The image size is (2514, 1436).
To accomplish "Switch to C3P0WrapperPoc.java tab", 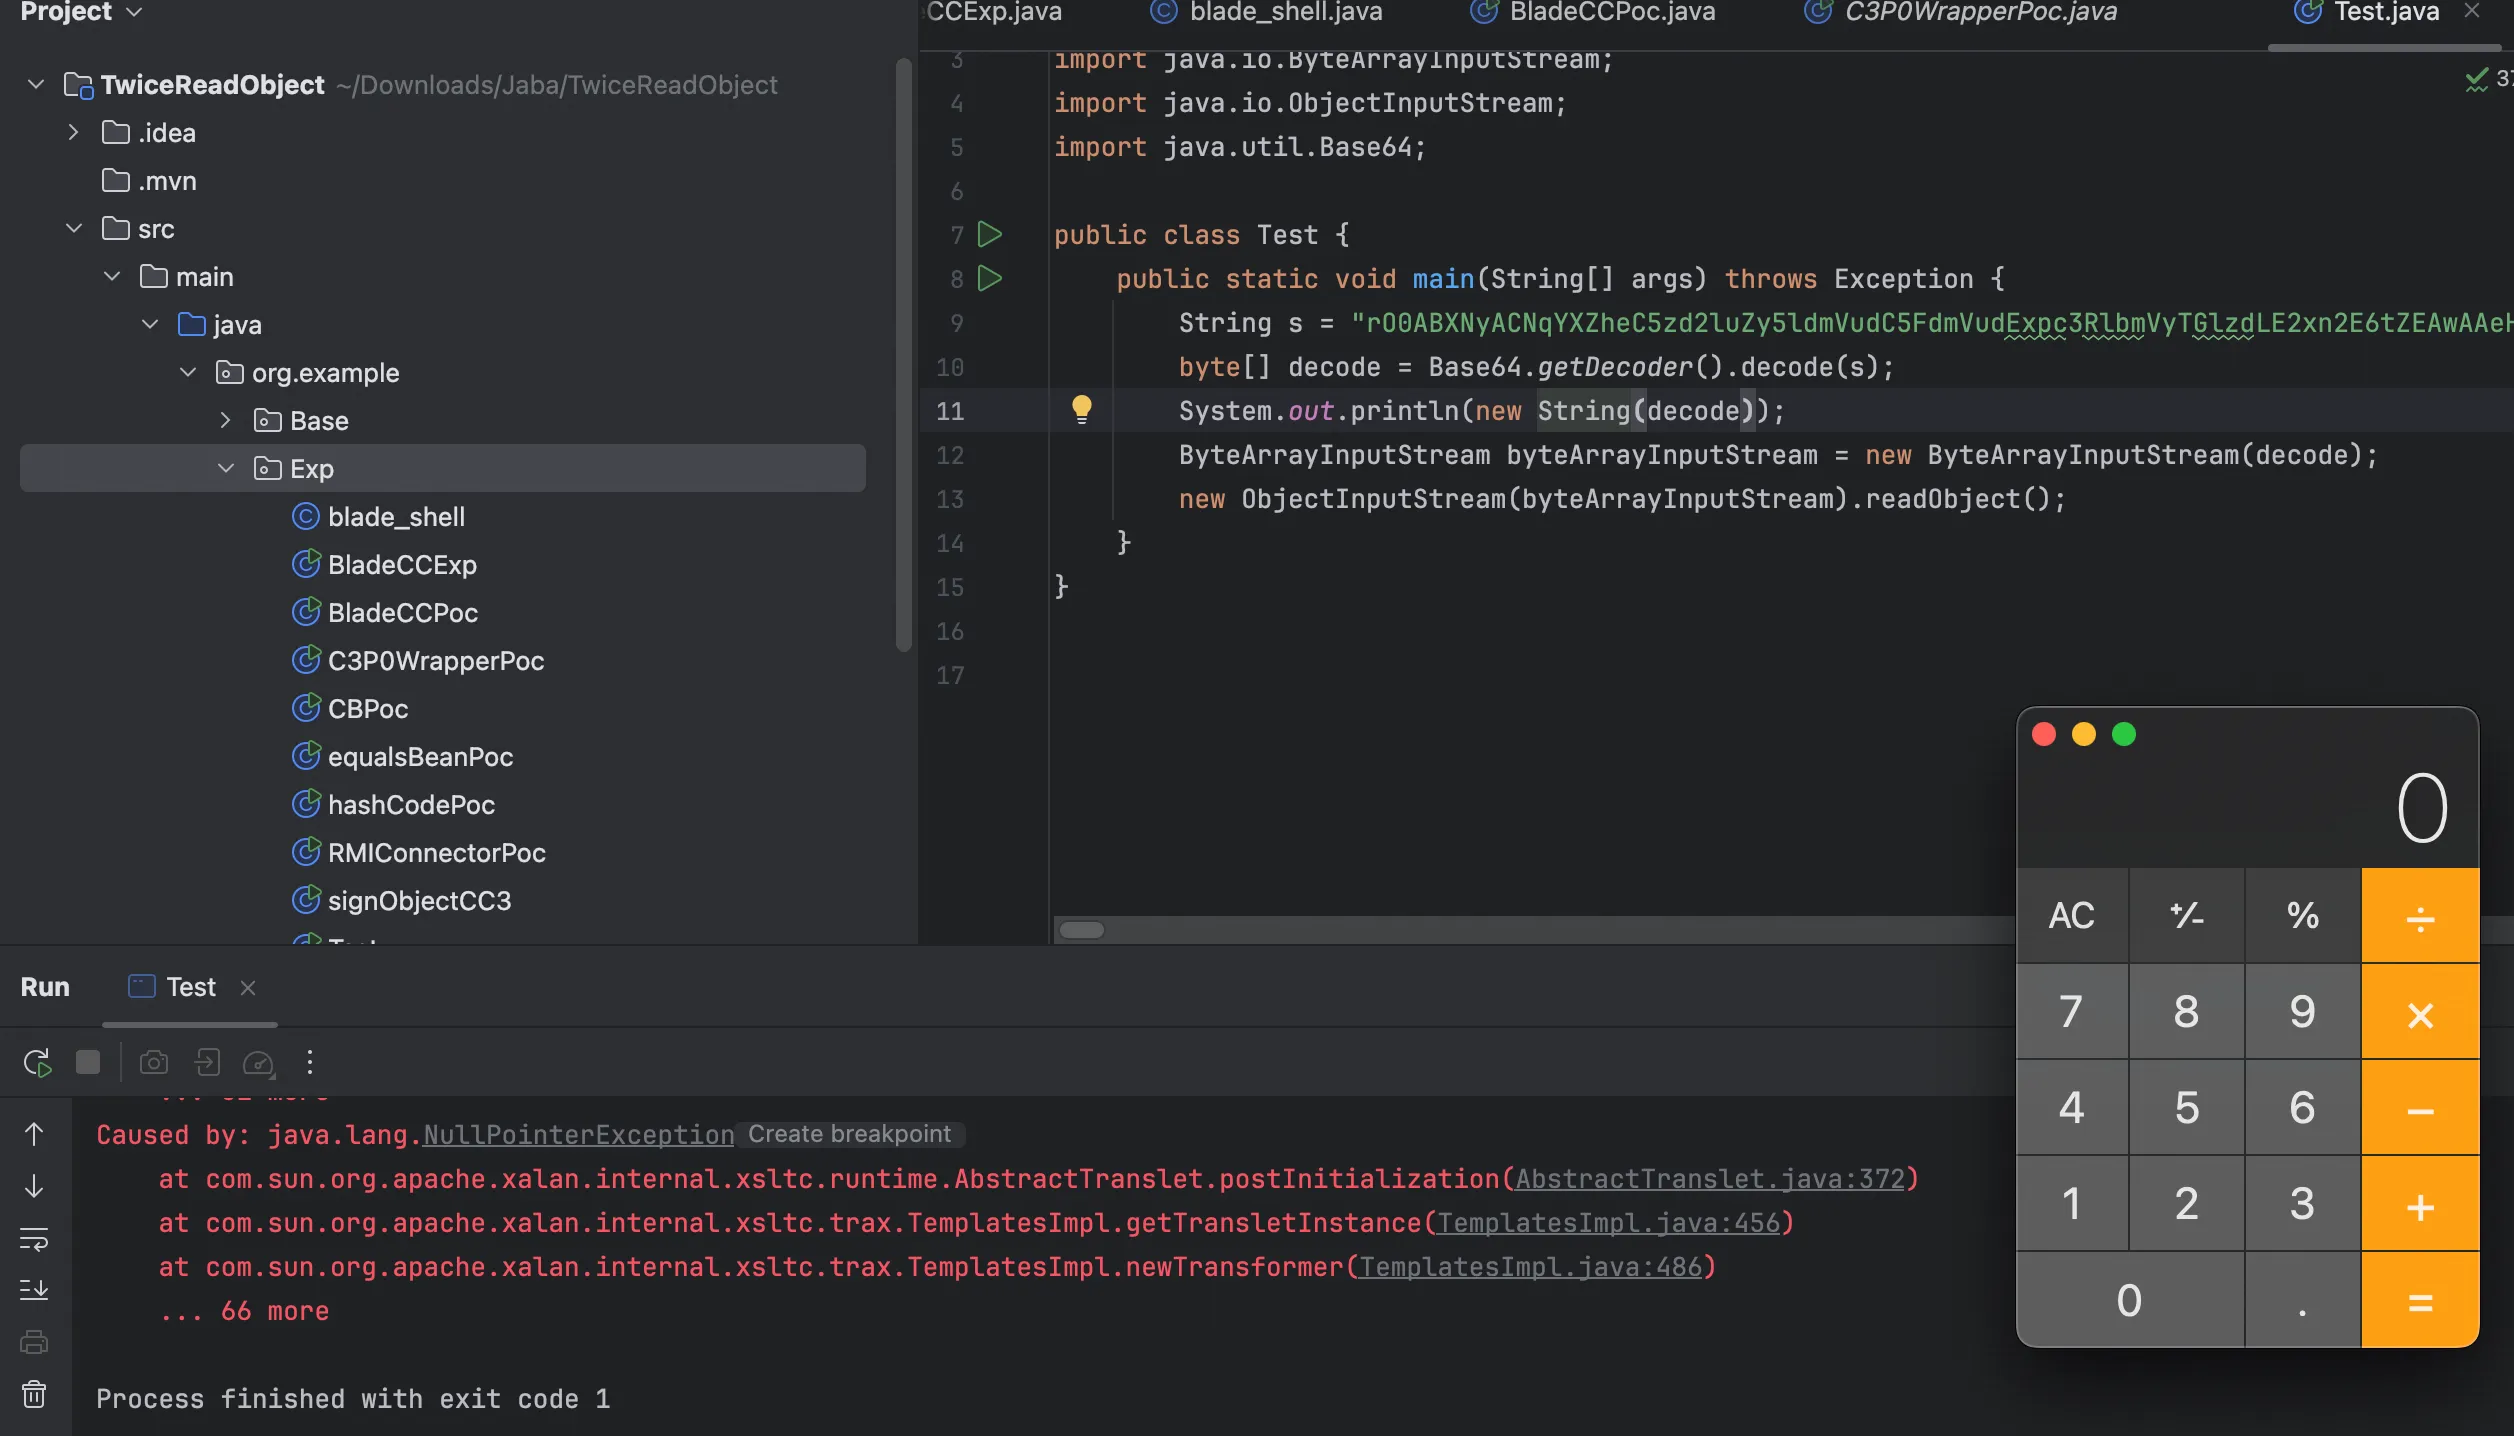I will (x=1979, y=12).
